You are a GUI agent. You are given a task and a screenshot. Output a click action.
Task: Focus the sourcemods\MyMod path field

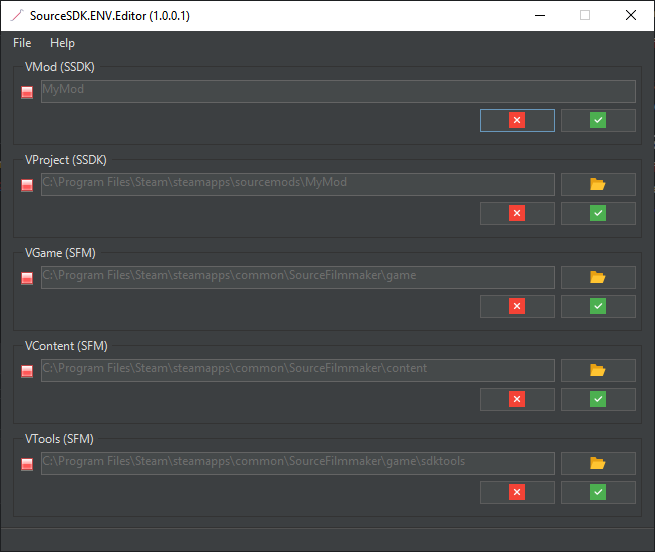(x=298, y=184)
